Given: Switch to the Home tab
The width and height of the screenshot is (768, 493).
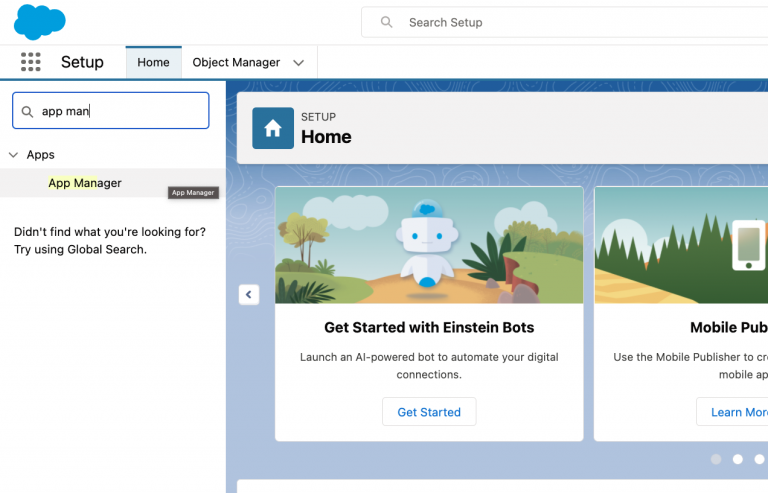Looking at the screenshot, I should tap(153, 62).
